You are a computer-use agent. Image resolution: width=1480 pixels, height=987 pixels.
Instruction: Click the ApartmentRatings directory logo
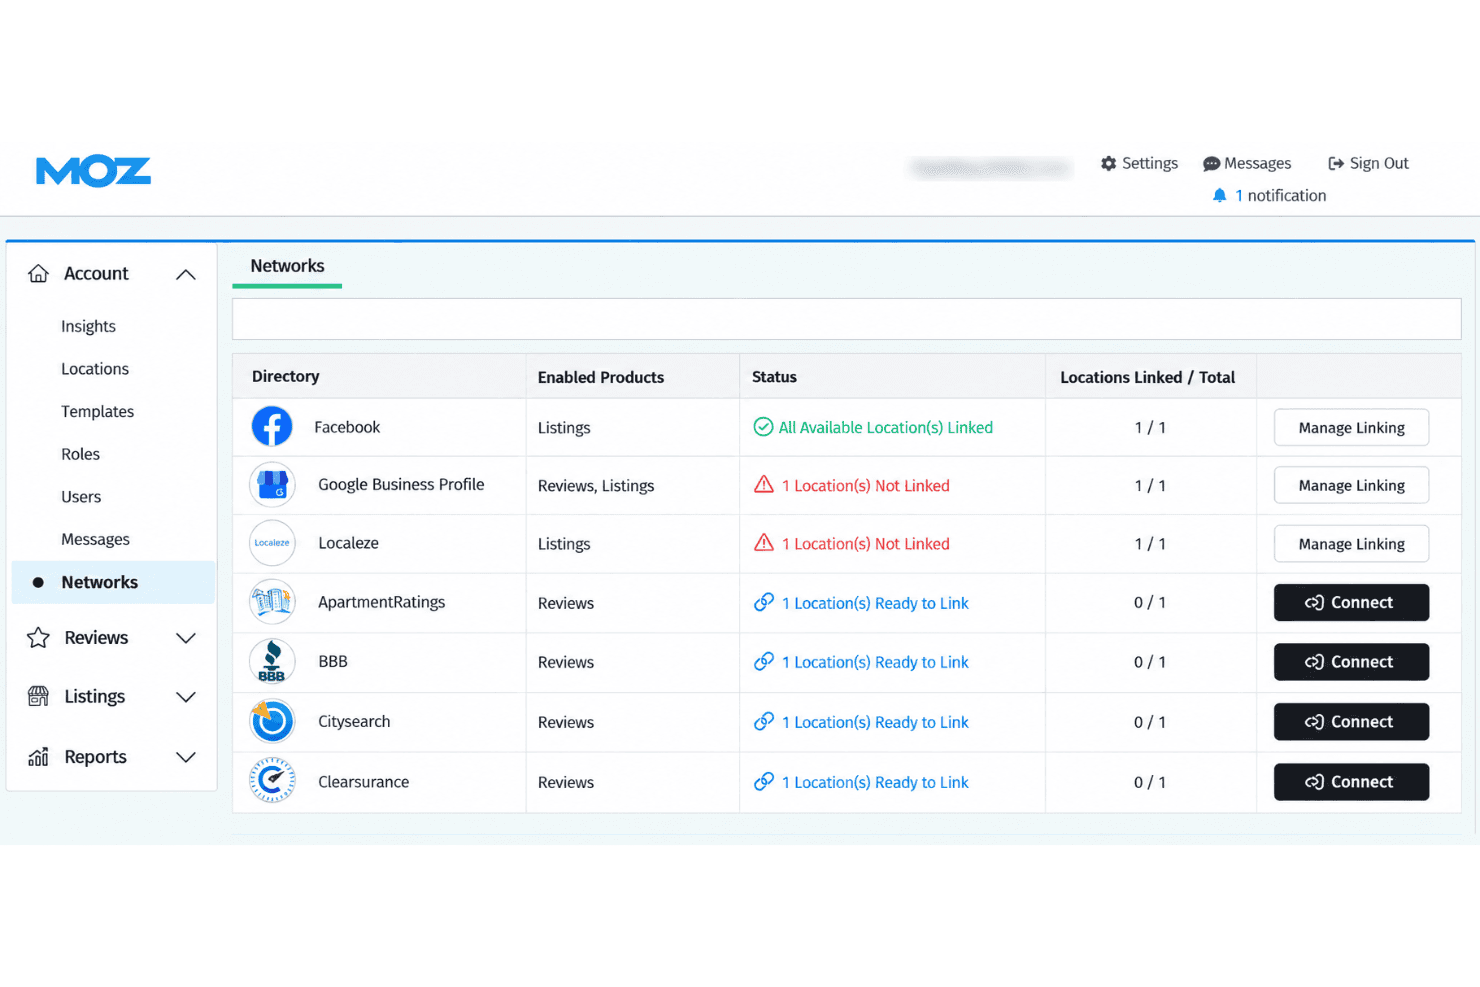point(272,602)
